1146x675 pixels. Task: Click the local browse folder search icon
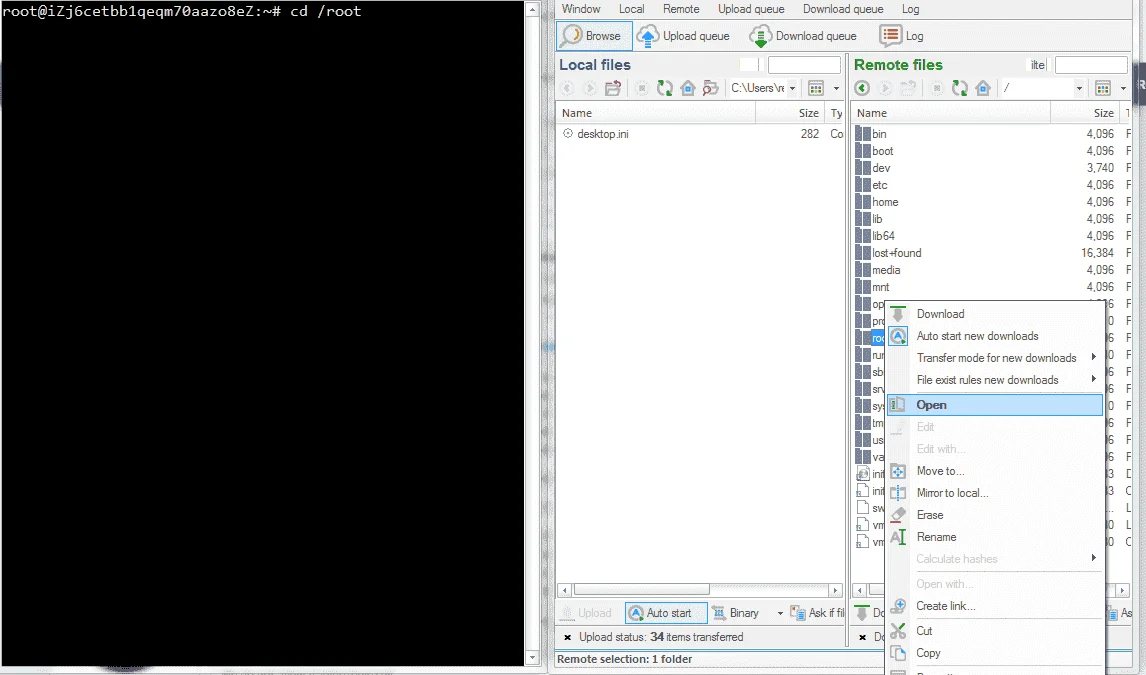coord(710,88)
